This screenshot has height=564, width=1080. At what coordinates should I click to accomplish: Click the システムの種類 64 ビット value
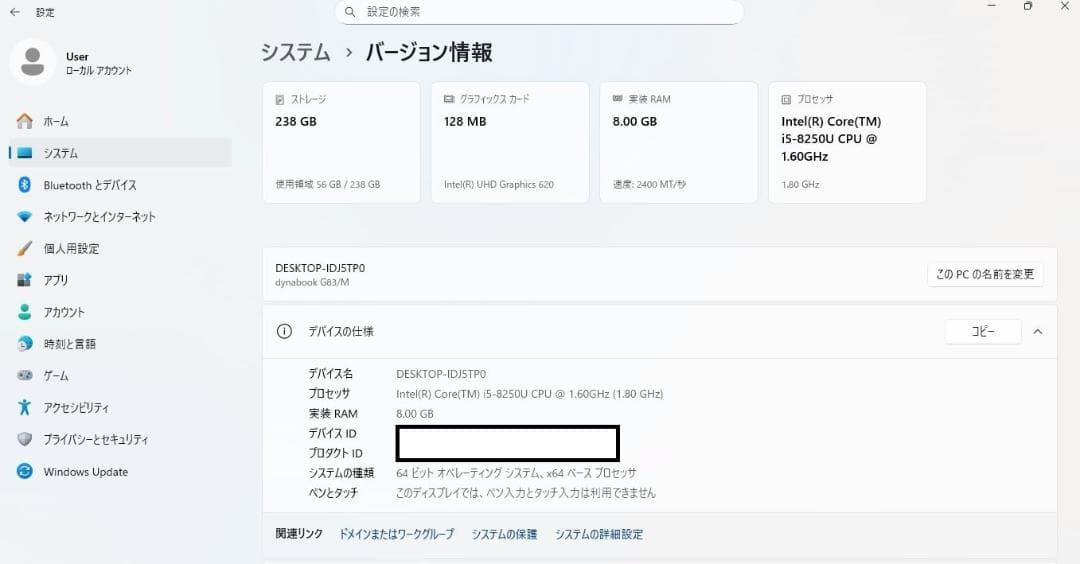click(x=516, y=473)
